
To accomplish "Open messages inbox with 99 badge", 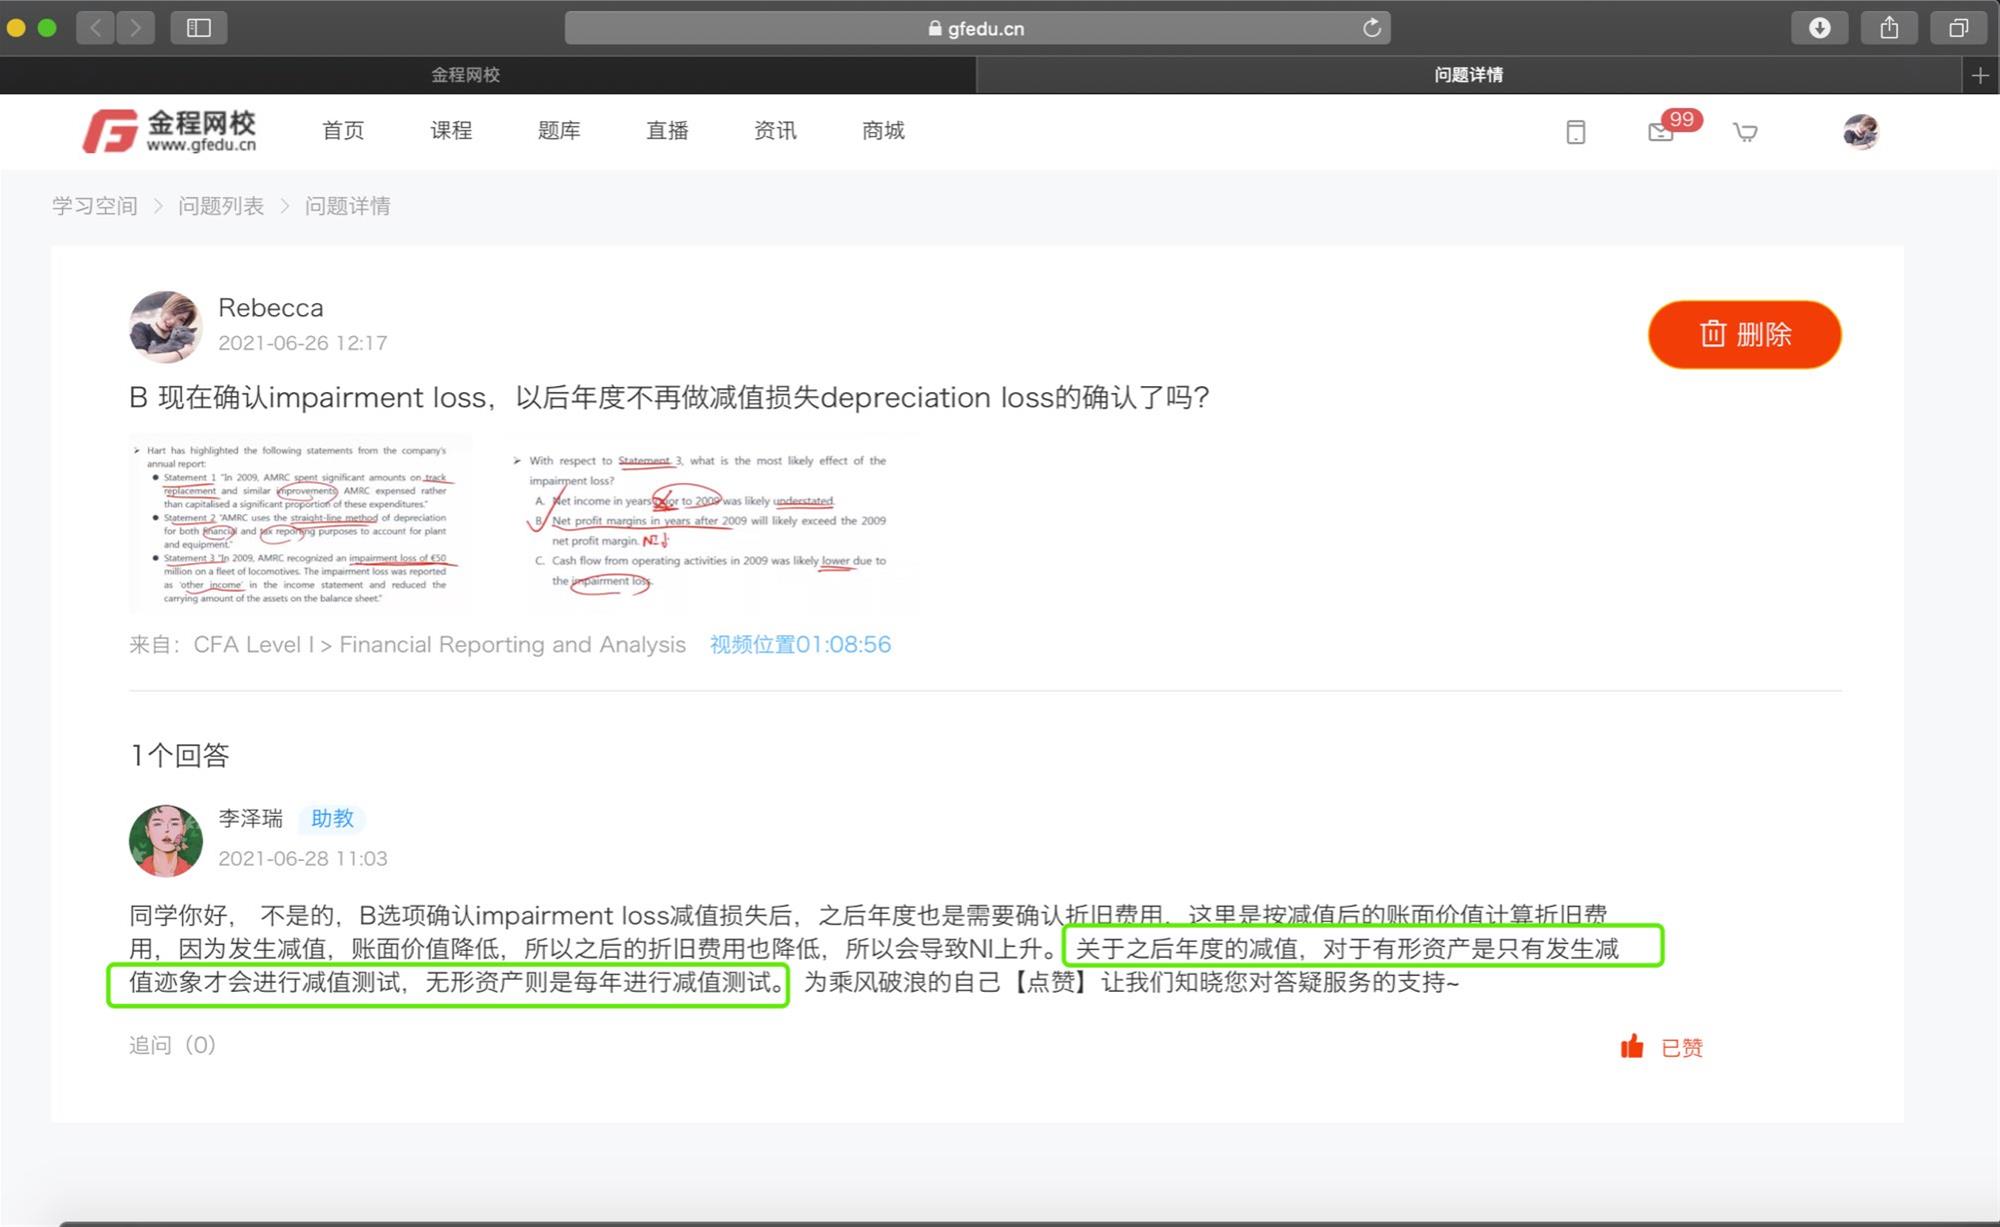I will tap(1662, 131).
